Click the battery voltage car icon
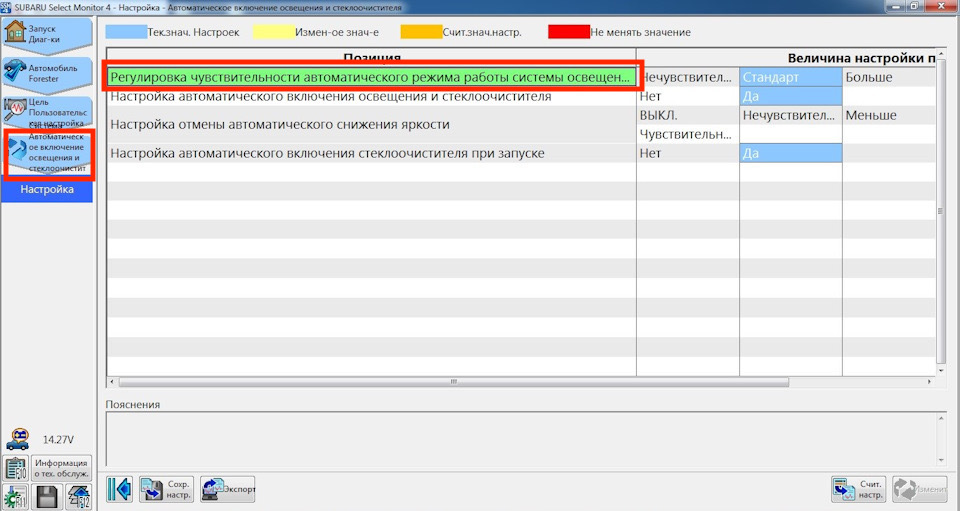This screenshot has width=960, height=511. [x=18, y=439]
